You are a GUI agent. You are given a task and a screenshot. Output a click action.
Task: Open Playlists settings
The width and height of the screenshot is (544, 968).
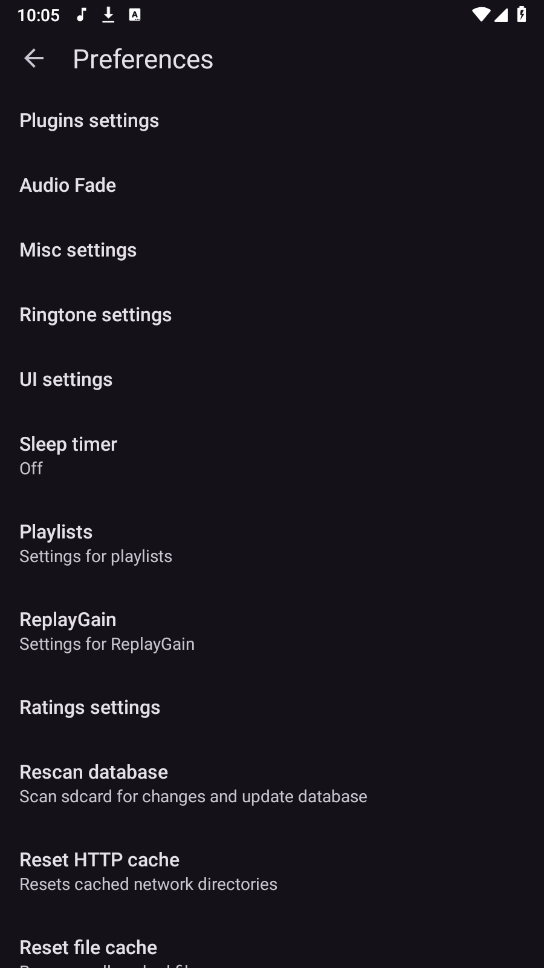pos(272,543)
